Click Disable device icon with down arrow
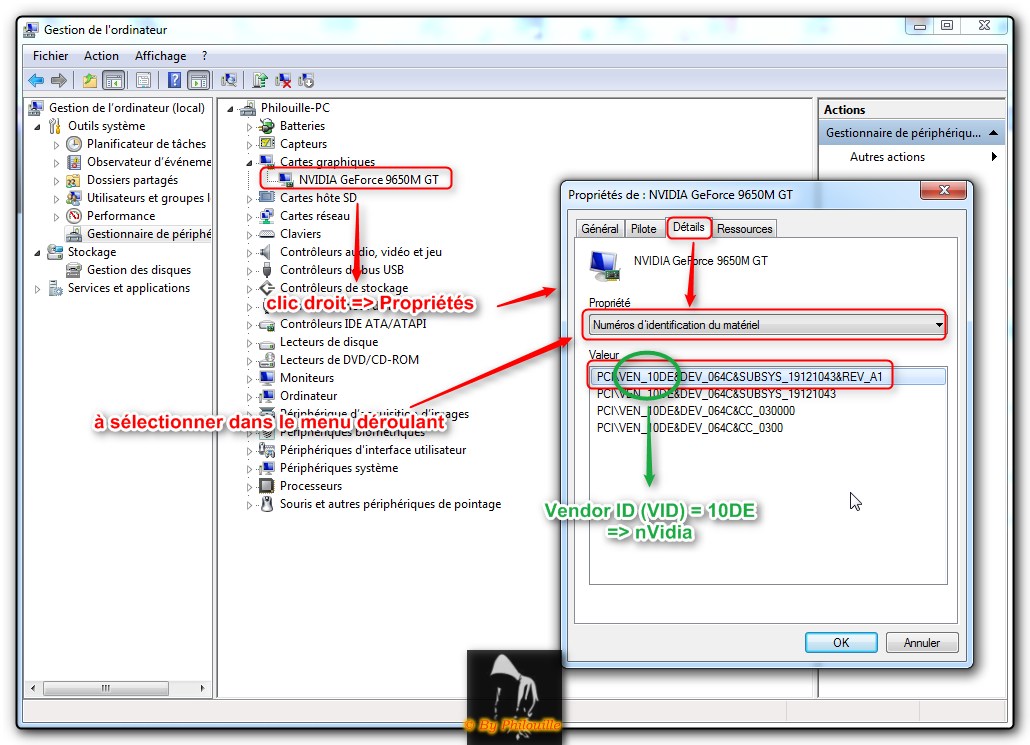Screen dimensions: 1030x745 point(306,80)
